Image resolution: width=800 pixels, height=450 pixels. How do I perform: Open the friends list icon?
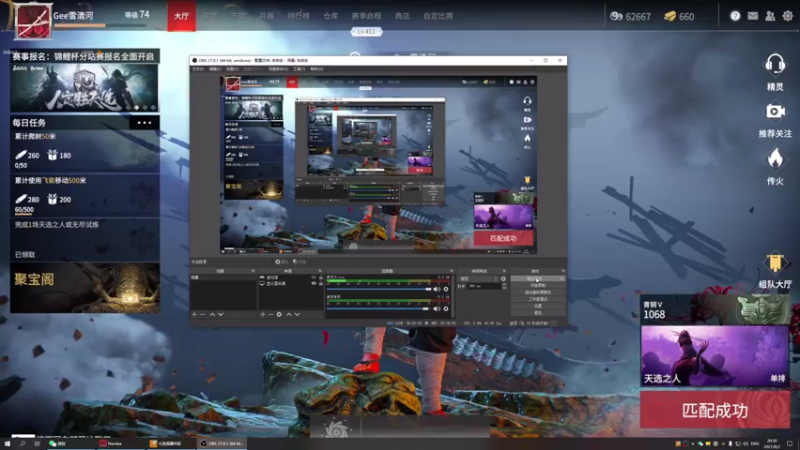click(x=770, y=16)
